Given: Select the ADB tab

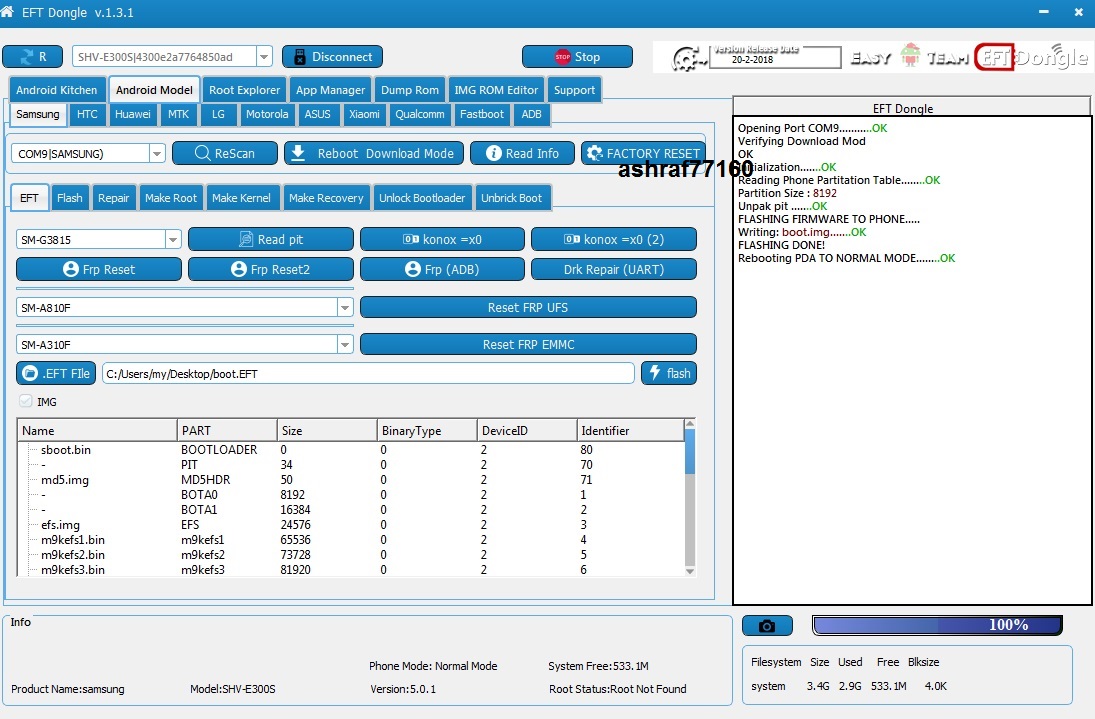Looking at the screenshot, I should click(531, 114).
